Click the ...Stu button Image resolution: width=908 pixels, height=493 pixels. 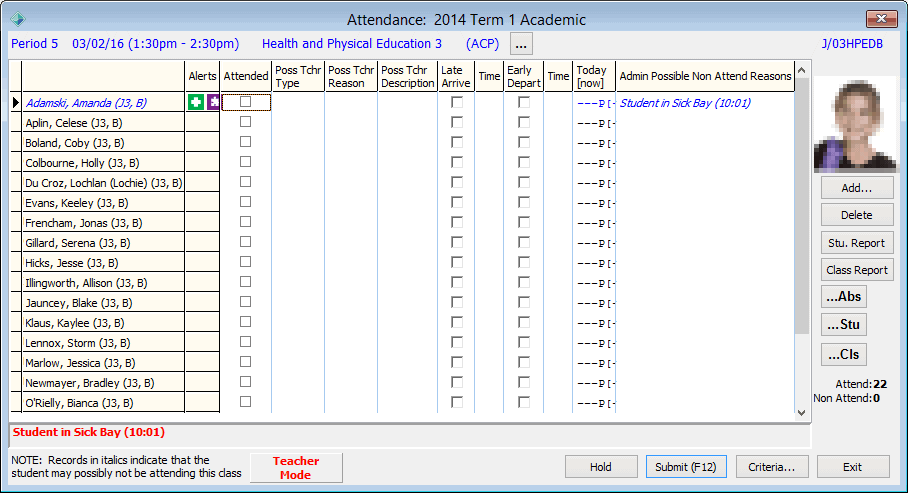844,324
